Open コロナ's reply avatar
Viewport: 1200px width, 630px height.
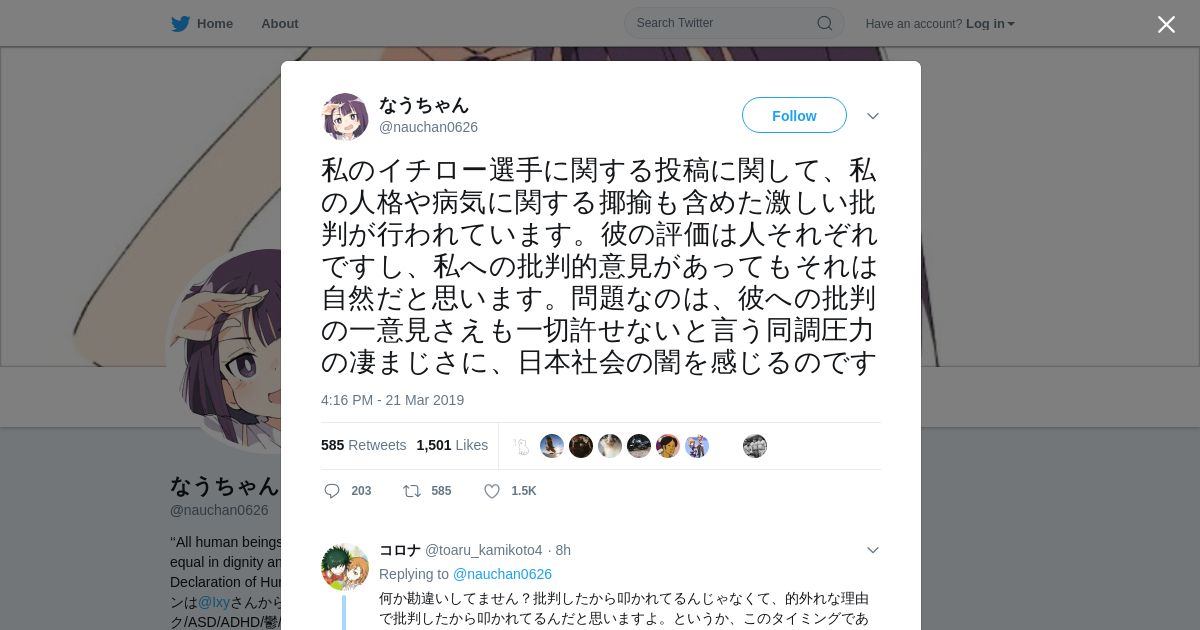click(345, 567)
